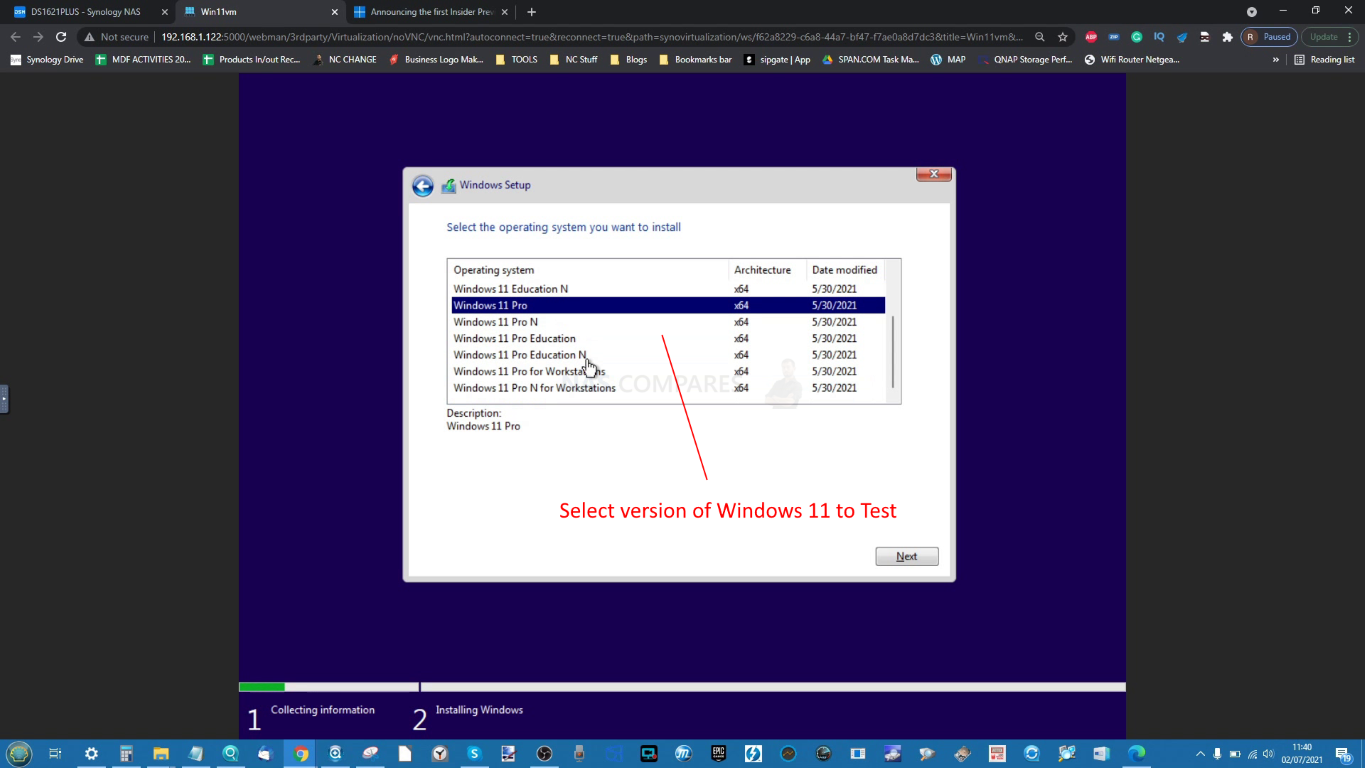
Task: Open the NC CHANGE bookmark
Action: tap(345, 60)
